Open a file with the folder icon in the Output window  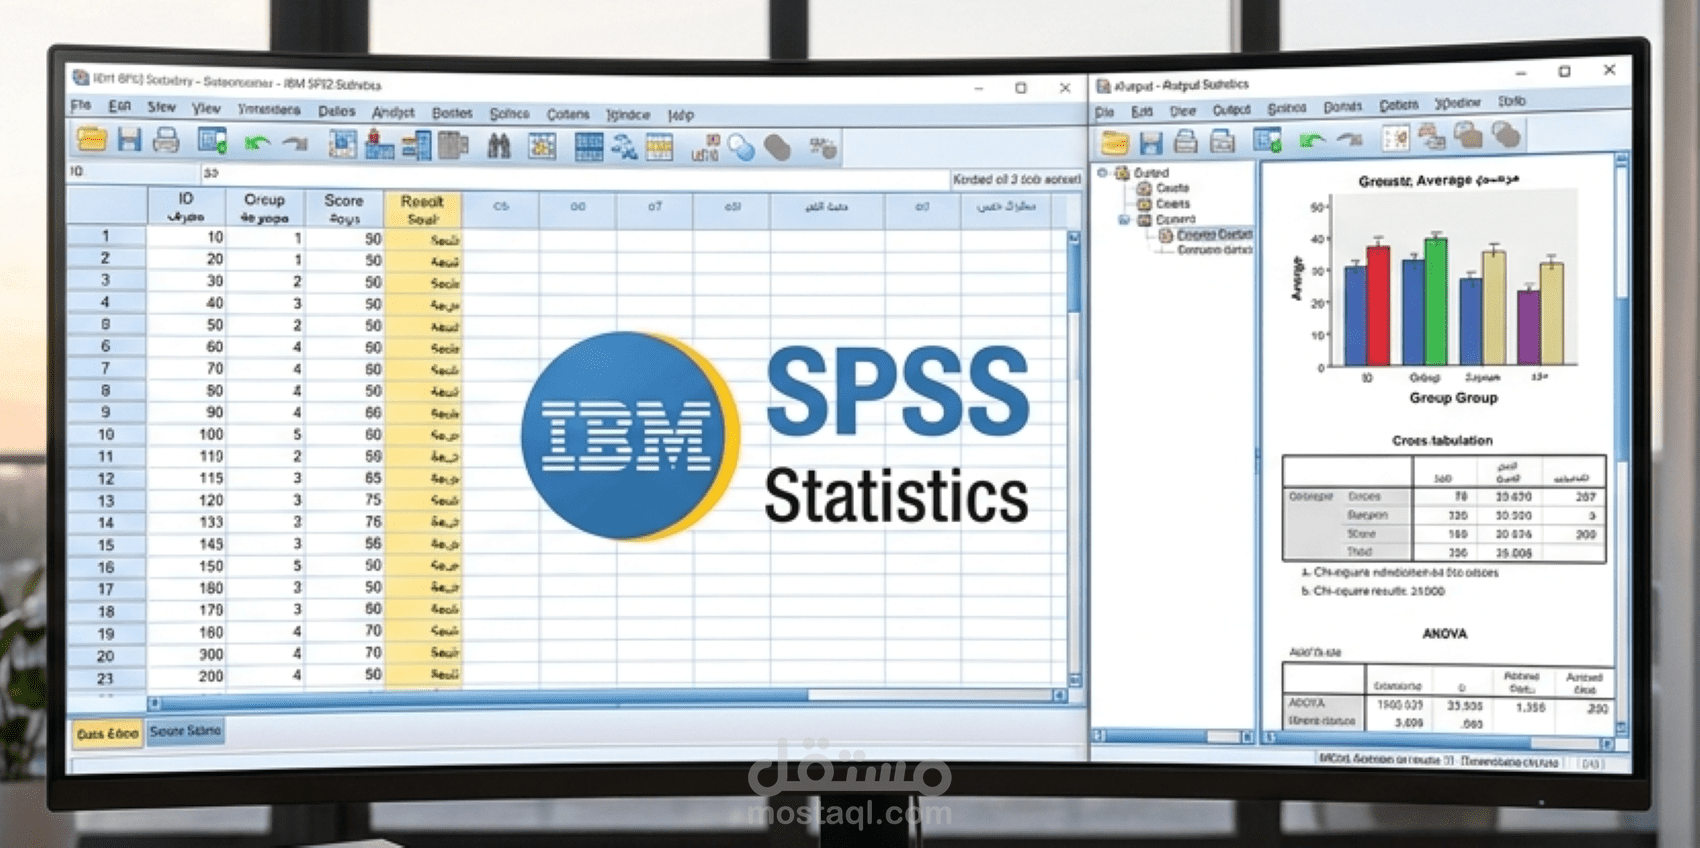(1115, 141)
